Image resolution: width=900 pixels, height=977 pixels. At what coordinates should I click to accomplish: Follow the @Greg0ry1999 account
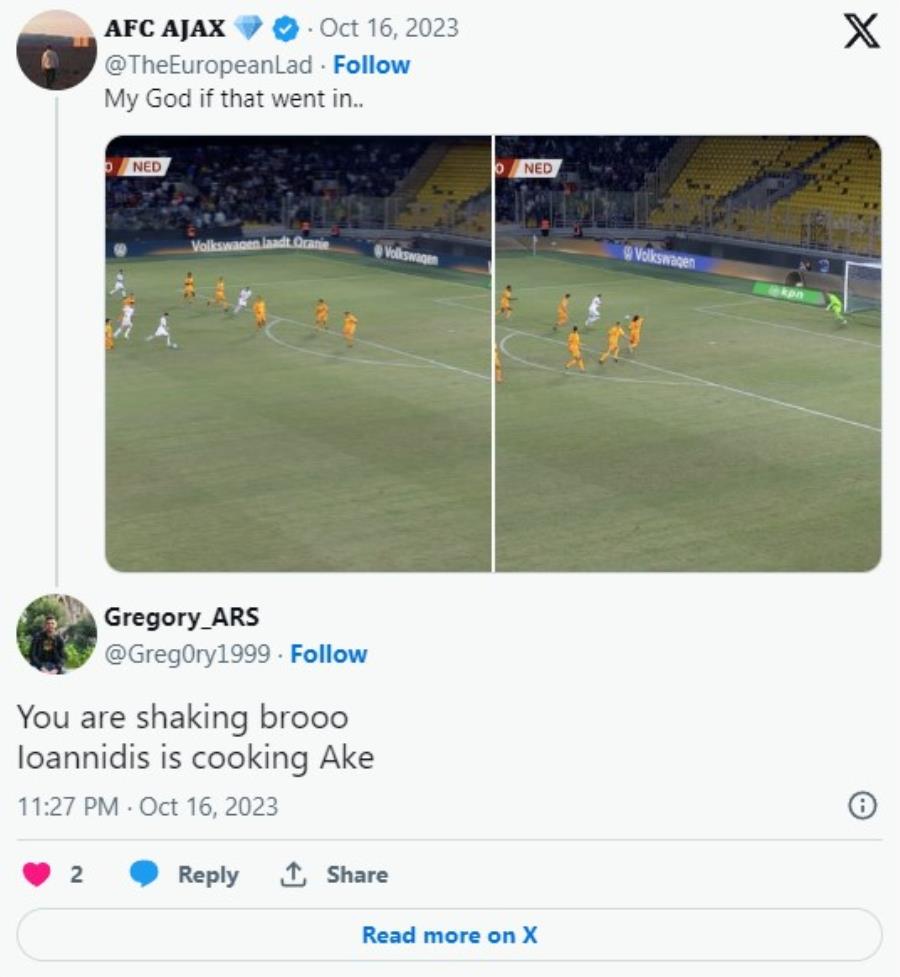pyautogui.click(x=329, y=654)
